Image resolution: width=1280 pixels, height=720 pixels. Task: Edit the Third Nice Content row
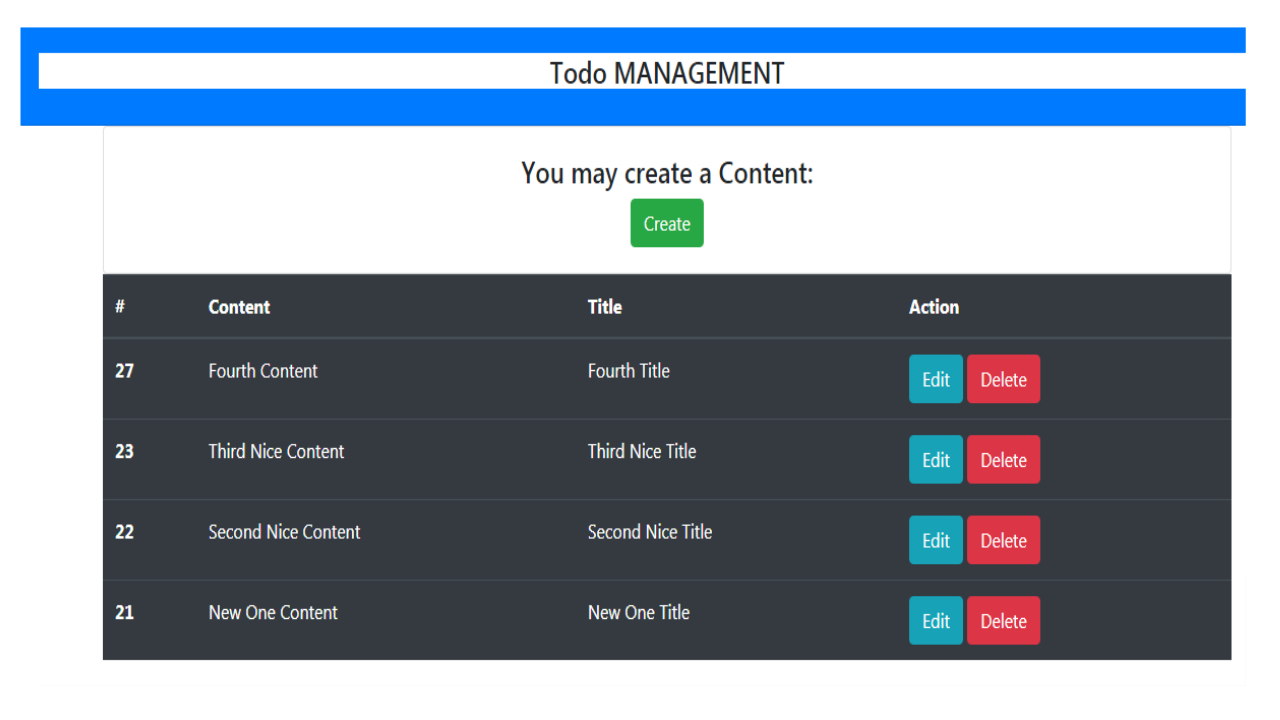click(936, 459)
